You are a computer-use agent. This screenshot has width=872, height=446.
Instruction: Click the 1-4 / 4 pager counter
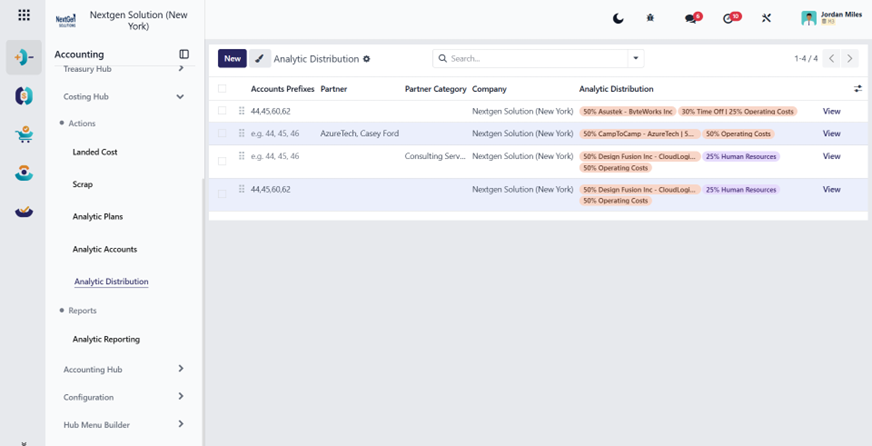coord(806,58)
